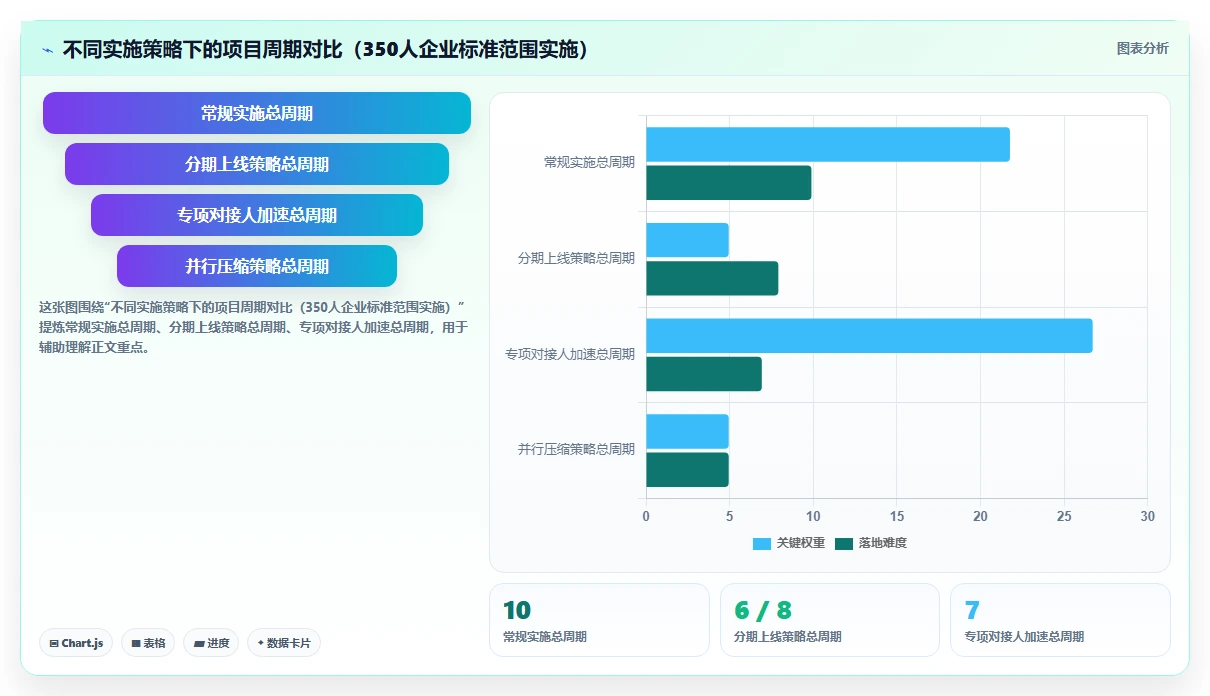Click the 分期上线策略总周期 y-axis label
The width and height of the screenshot is (1210, 696).
click(576, 258)
